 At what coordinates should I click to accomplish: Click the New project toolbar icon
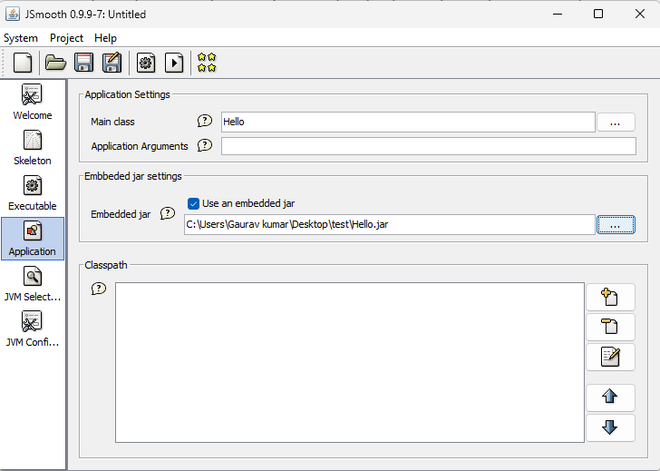pyautogui.click(x=23, y=63)
